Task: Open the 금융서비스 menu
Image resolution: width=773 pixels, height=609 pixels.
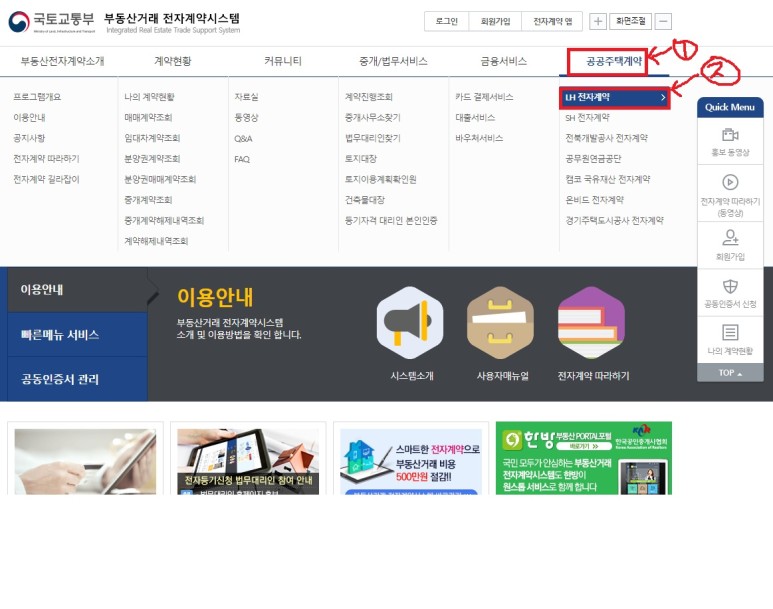Action: click(x=504, y=61)
